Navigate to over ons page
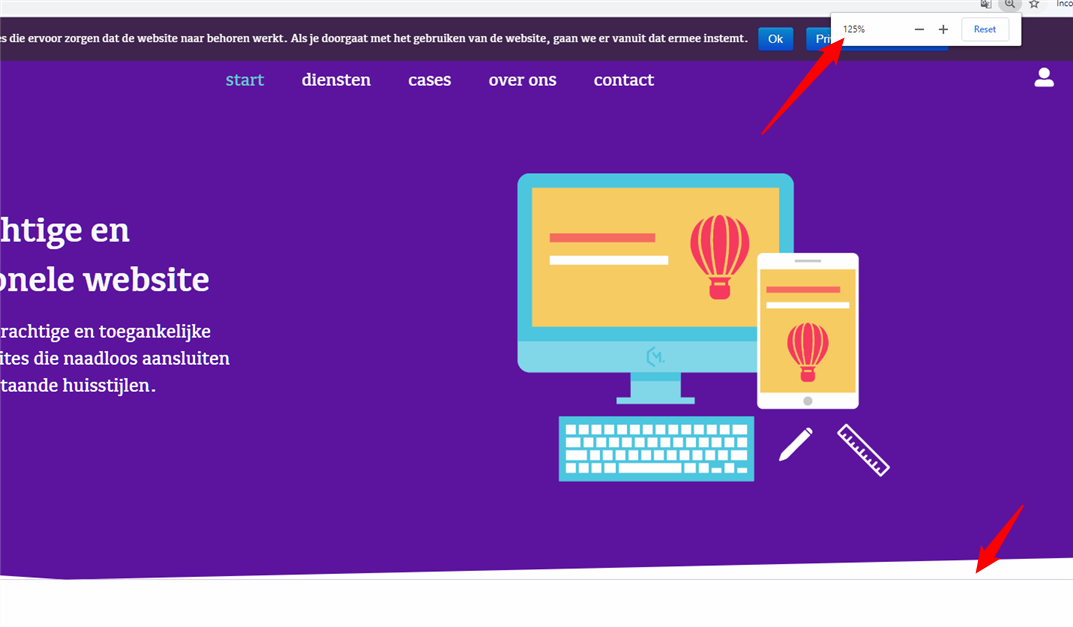 522,80
